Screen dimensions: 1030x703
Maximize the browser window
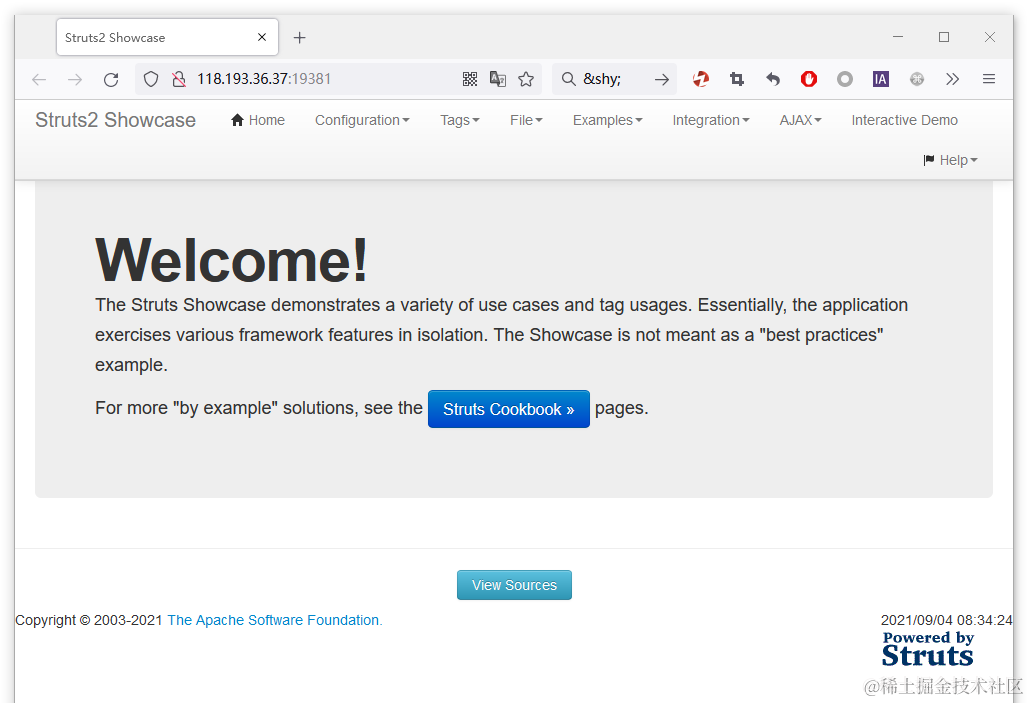click(944, 37)
